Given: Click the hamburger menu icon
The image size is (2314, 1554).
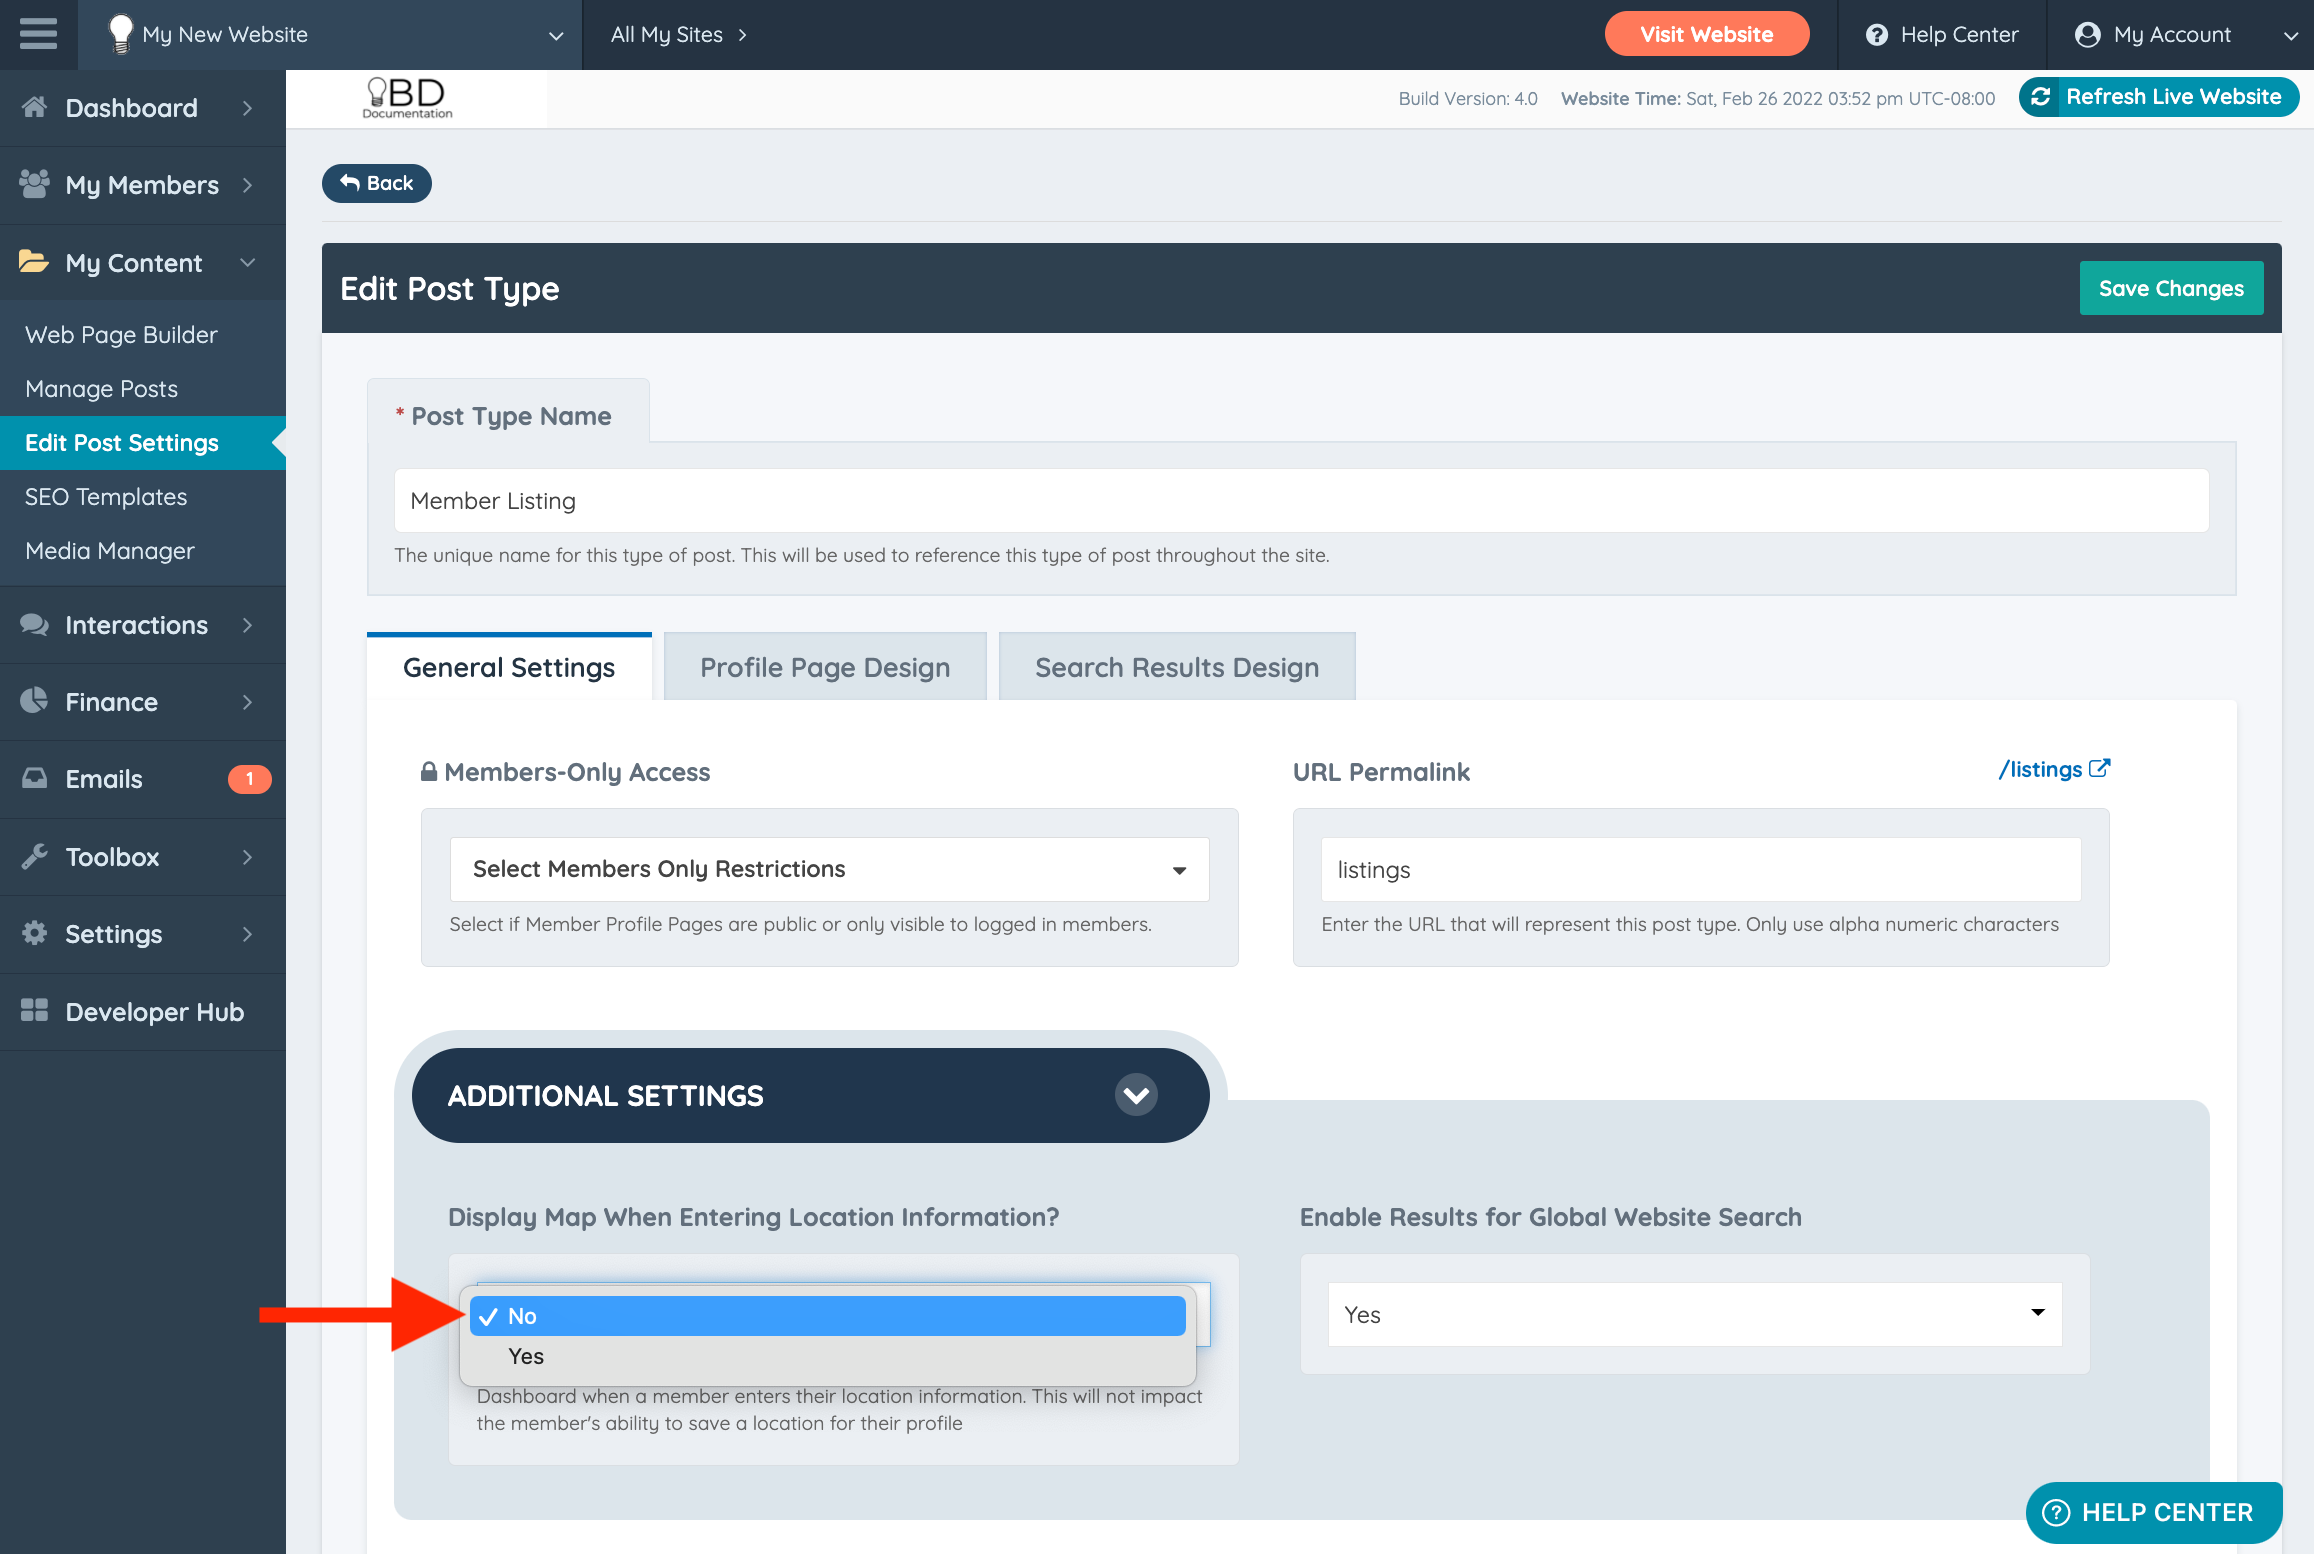Looking at the screenshot, I should tap(38, 34).
